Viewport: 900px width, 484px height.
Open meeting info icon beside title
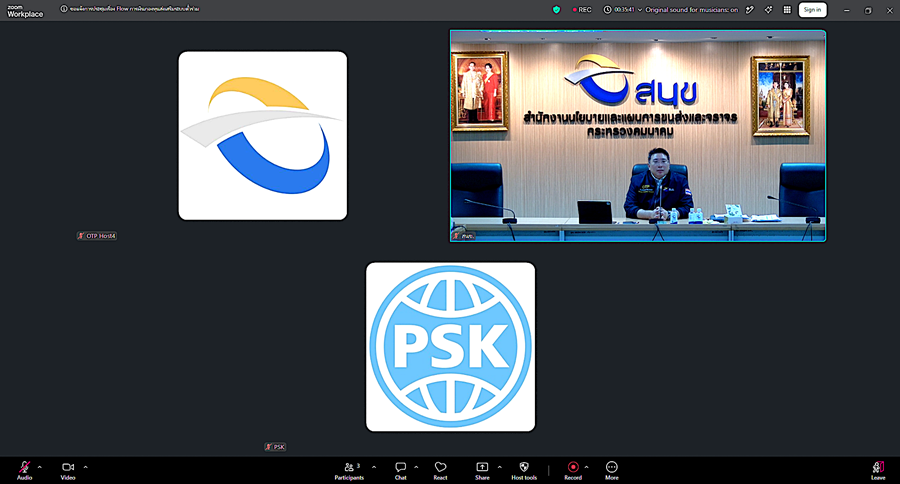pos(64,9)
